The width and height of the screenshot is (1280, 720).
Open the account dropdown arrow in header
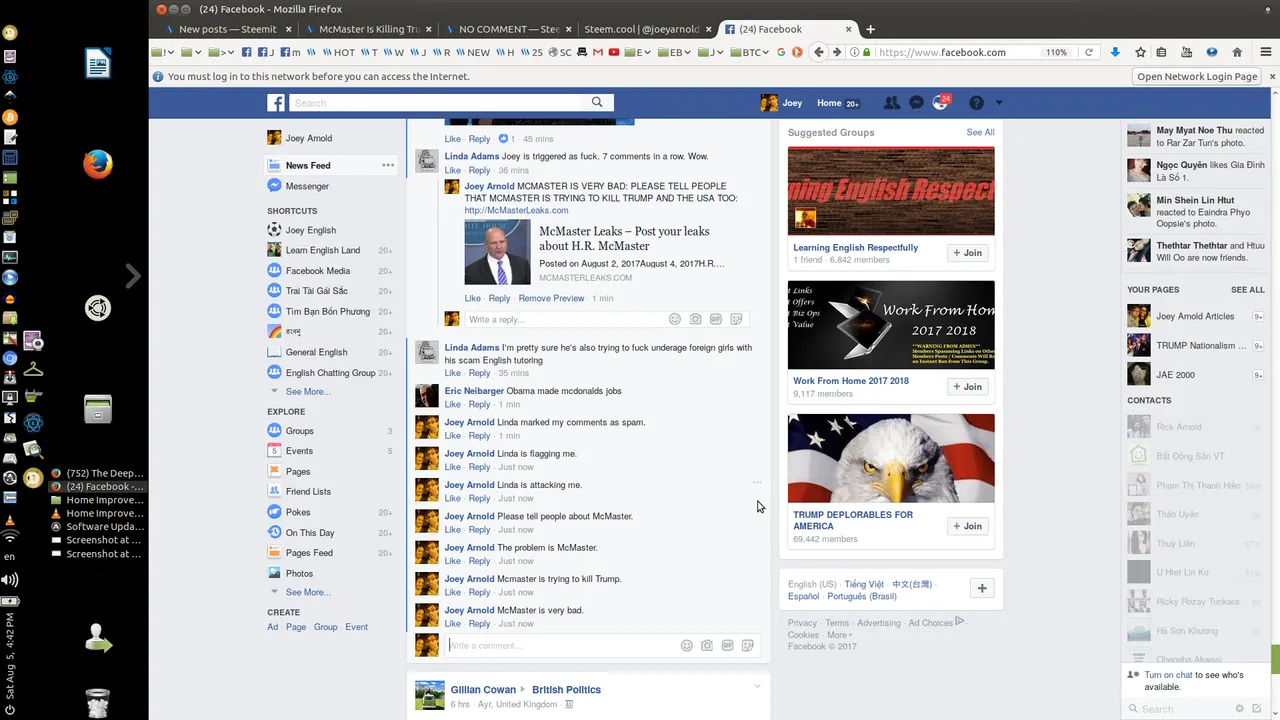pos(999,103)
